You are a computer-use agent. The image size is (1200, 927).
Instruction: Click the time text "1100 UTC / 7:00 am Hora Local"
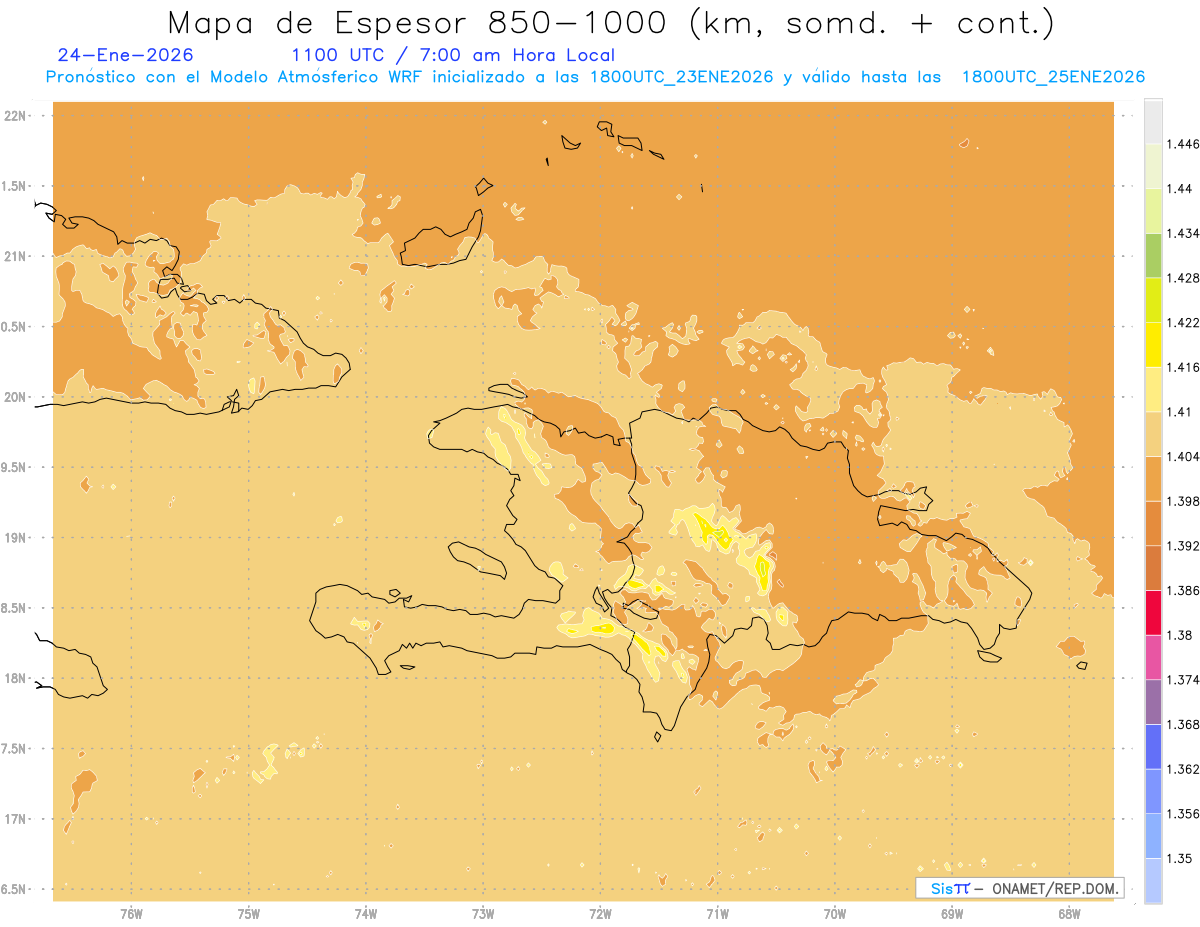click(x=453, y=55)
